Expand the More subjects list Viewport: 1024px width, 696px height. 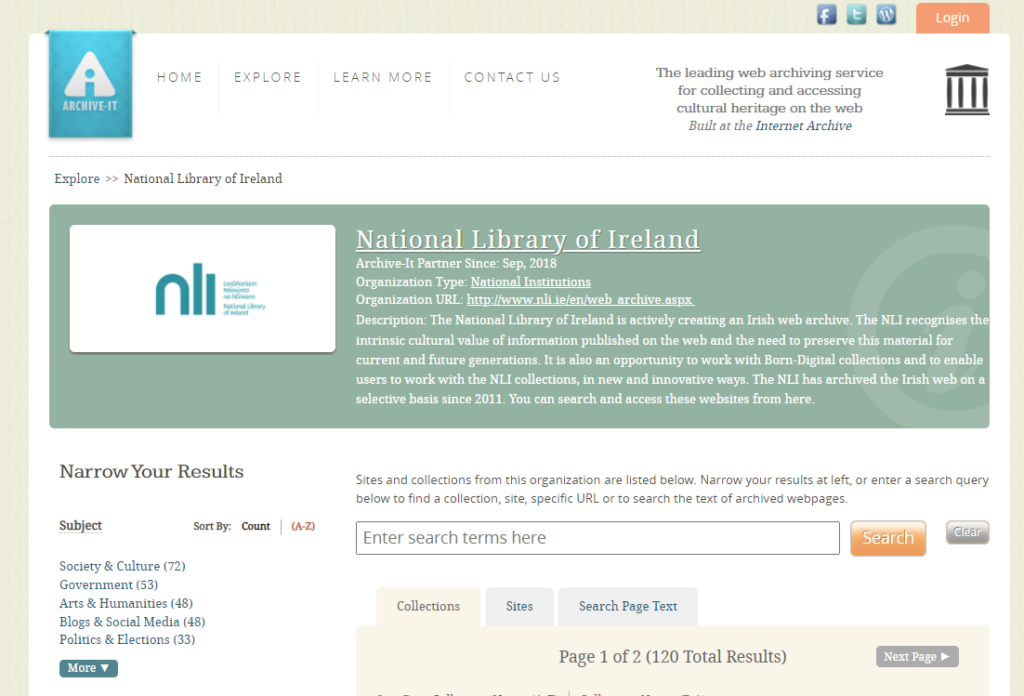[88, 668]
